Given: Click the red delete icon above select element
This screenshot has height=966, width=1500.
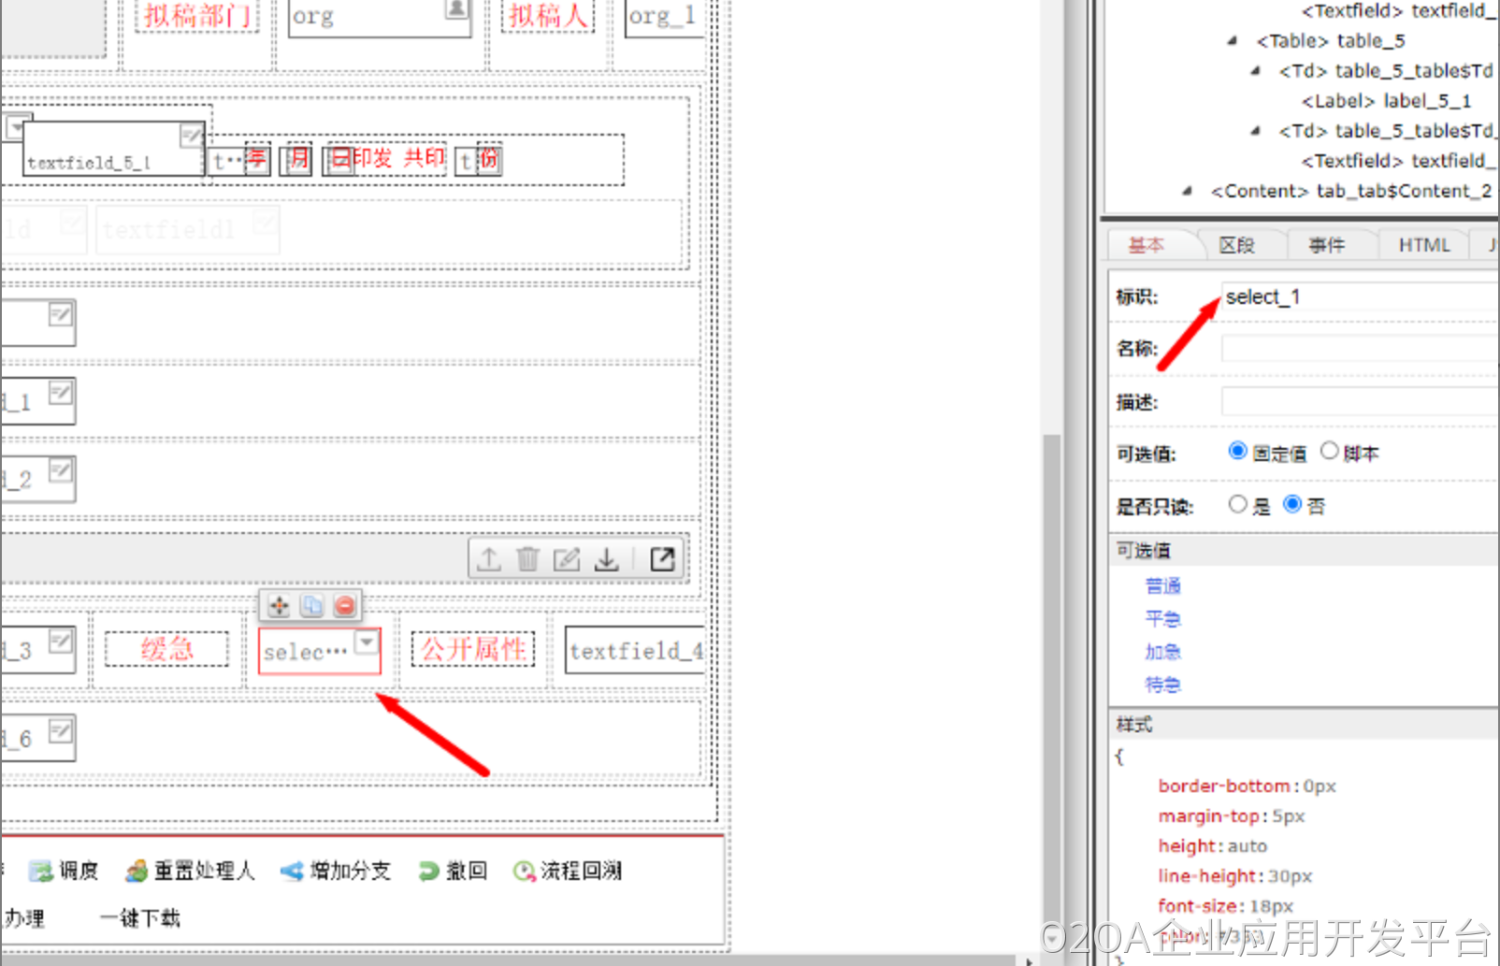Looking at the screenshot, I should pos(345,606).
